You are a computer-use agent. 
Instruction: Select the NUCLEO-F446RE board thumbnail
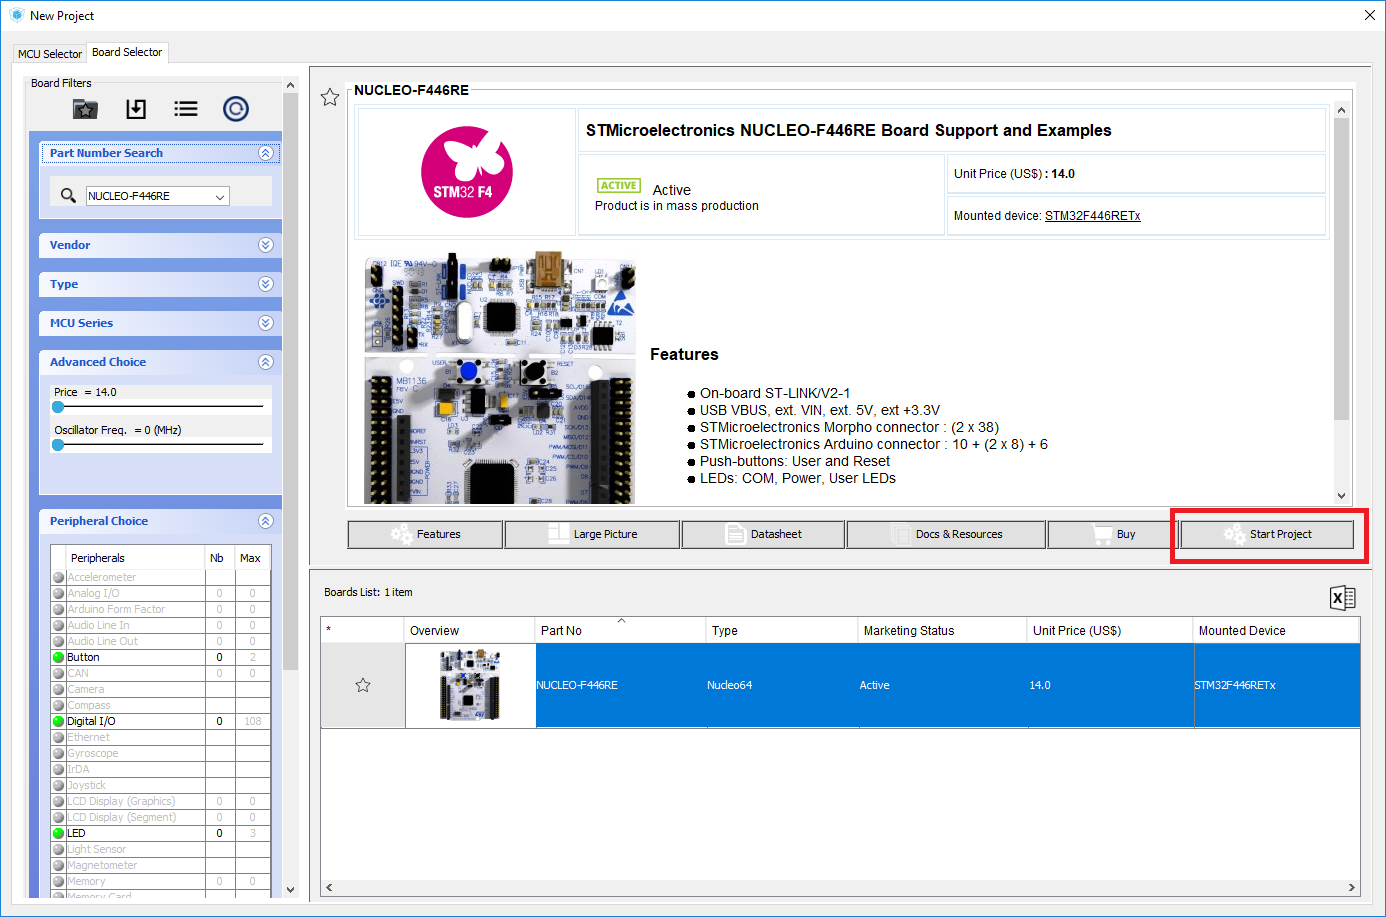coord(470,685)
